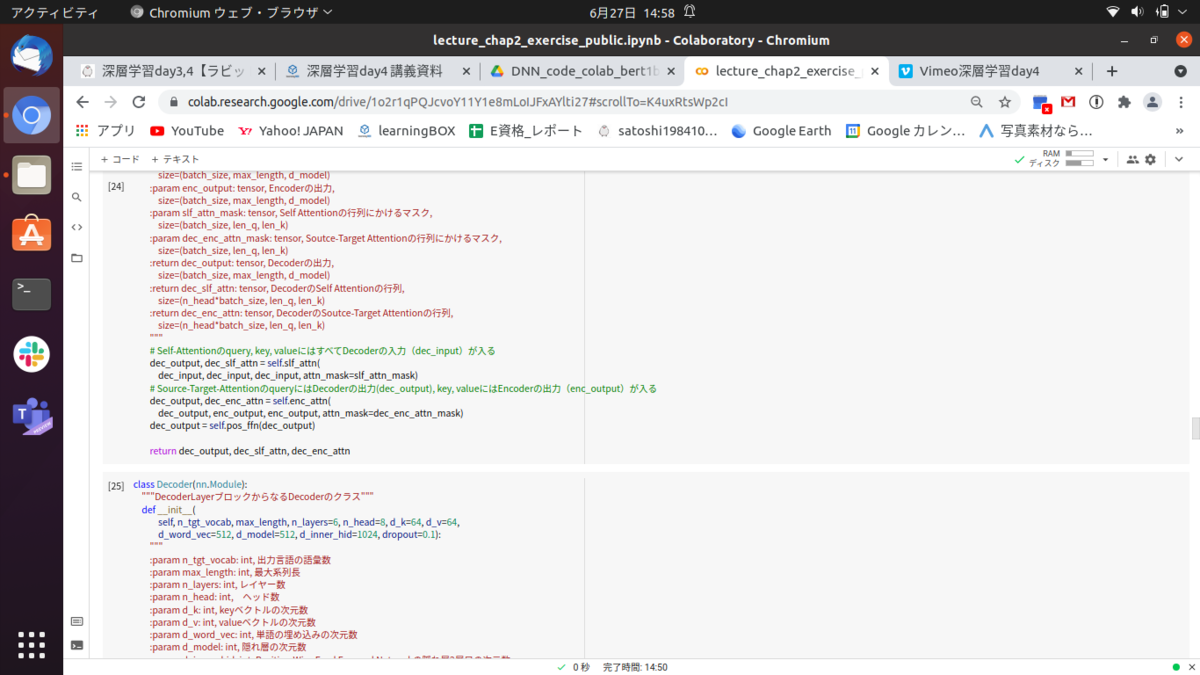Open the Google カレンダー bookmark
Image resolution: width=1200 pixels, height=675 pixels.
coord(906,131)
